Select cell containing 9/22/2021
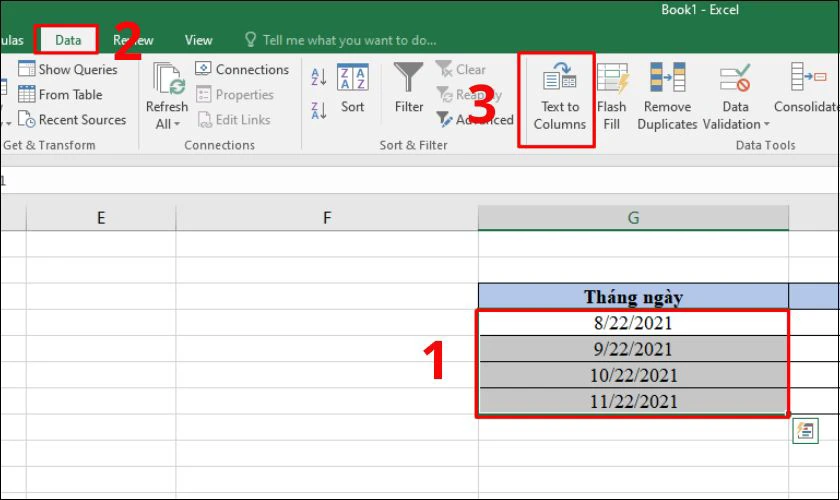 pos(633,349)
